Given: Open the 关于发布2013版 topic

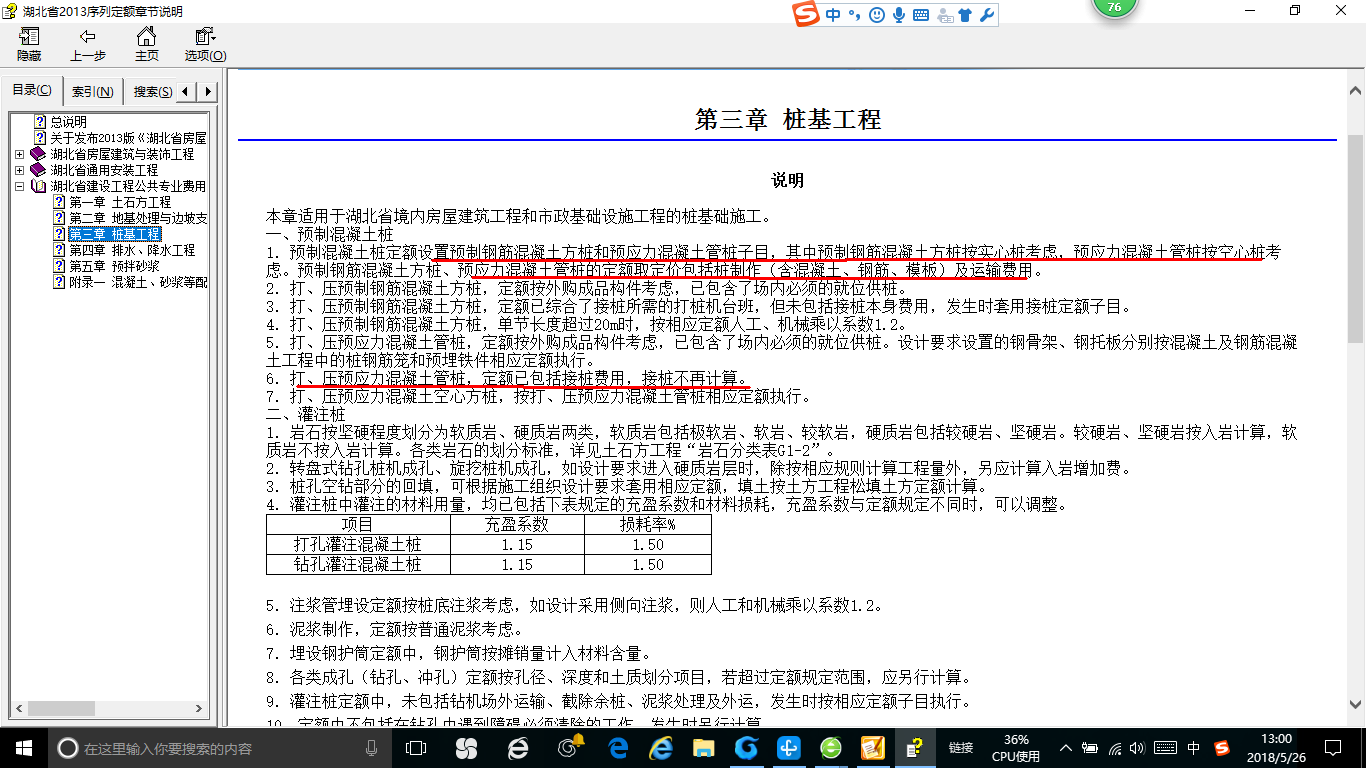Looking at the screenshot, I should 128,138.
